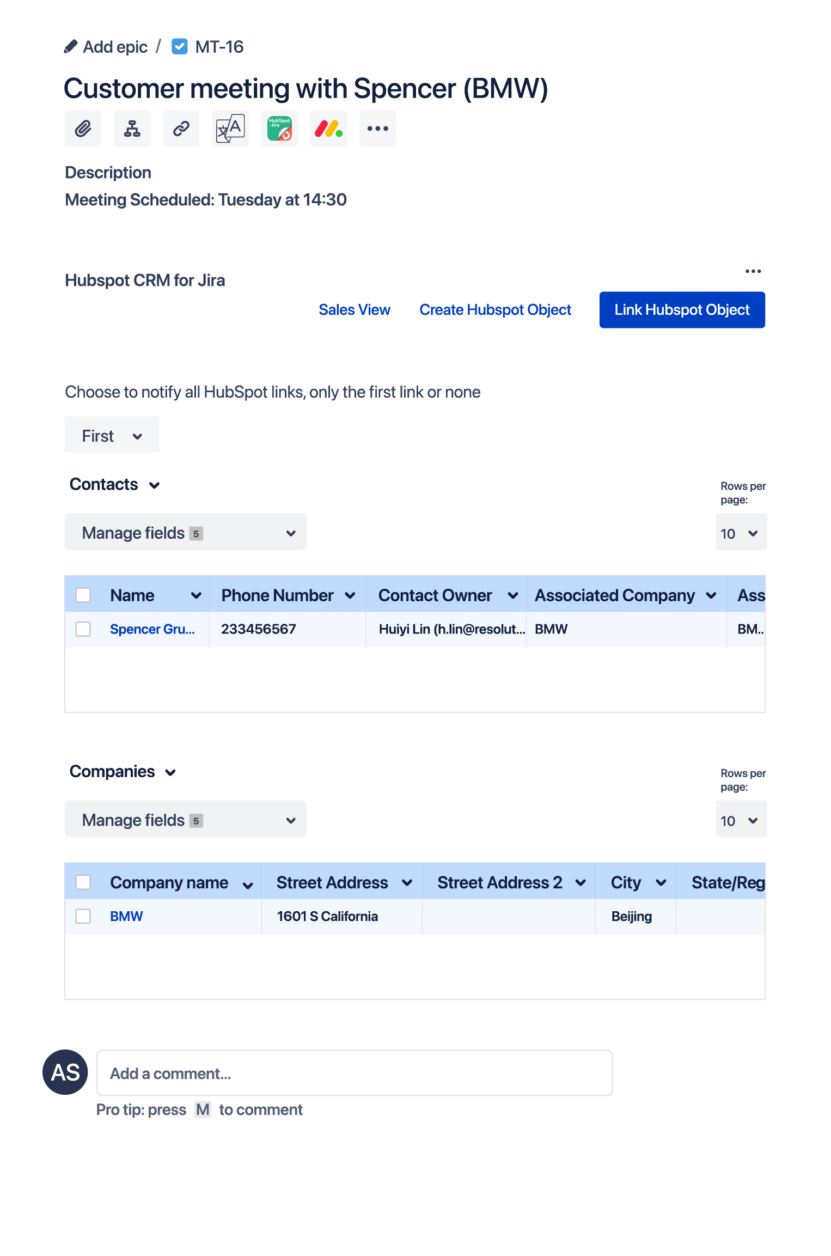Open the add child issue hierarchy icon
The height and width of the screenshot is (1256, 831).
(132, 128)
